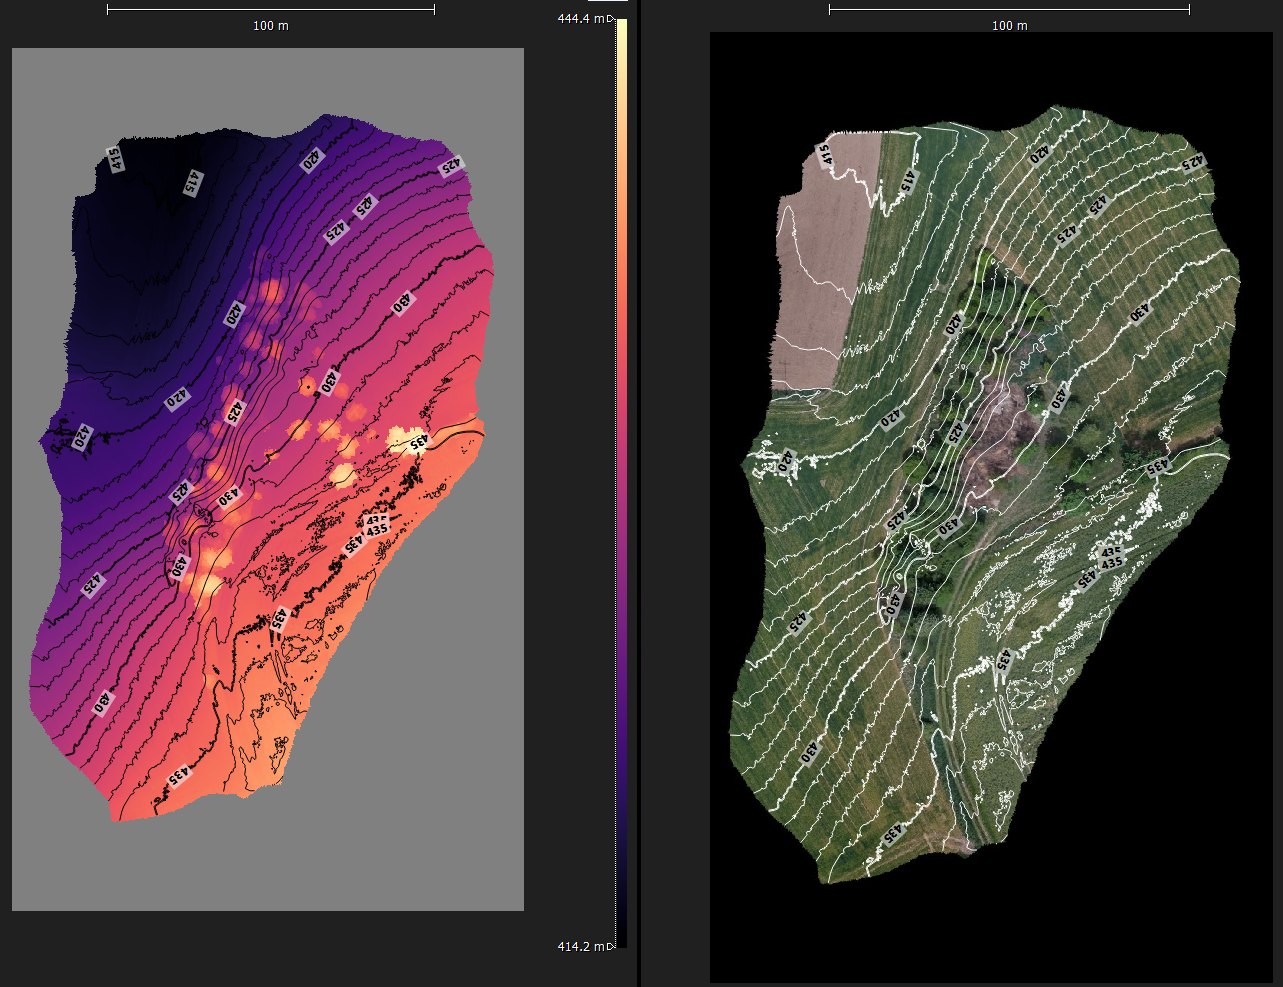Select the 444.4 m maximum elevation value

[581, 19]
